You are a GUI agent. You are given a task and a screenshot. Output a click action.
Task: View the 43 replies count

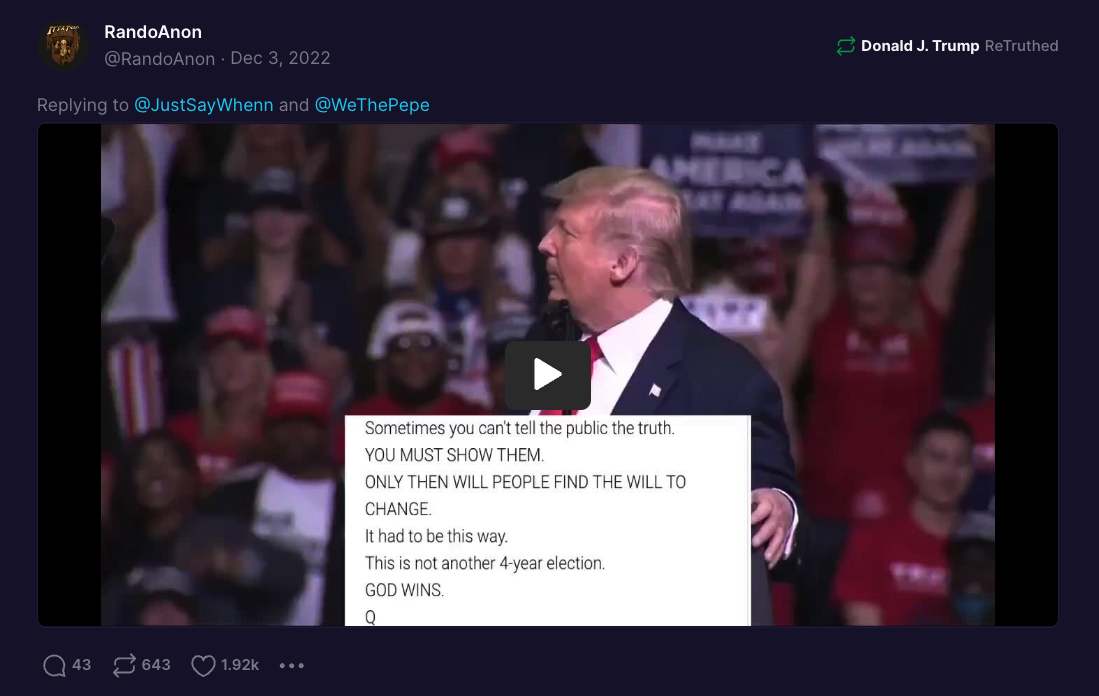point(81,664)
